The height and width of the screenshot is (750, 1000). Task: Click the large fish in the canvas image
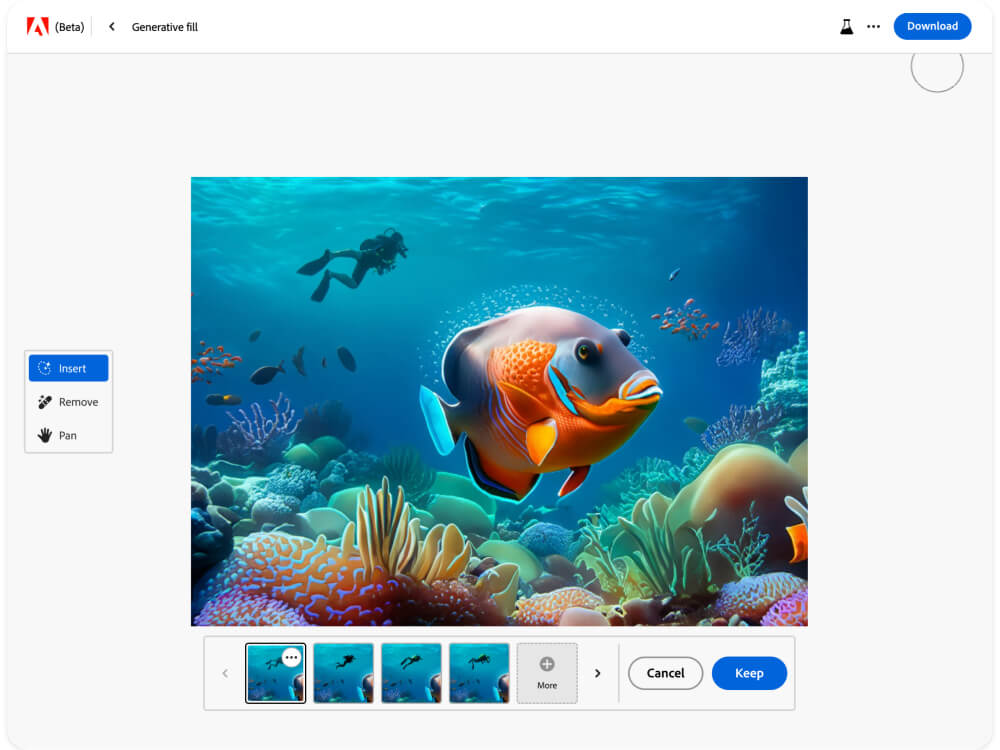[545, 395]
